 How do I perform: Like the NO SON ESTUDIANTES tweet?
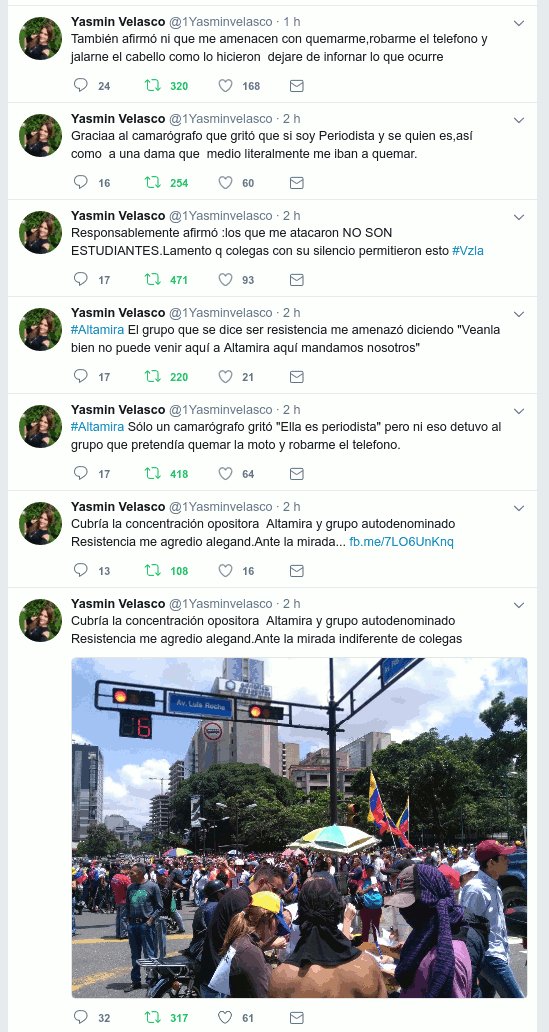coord(225,280)
